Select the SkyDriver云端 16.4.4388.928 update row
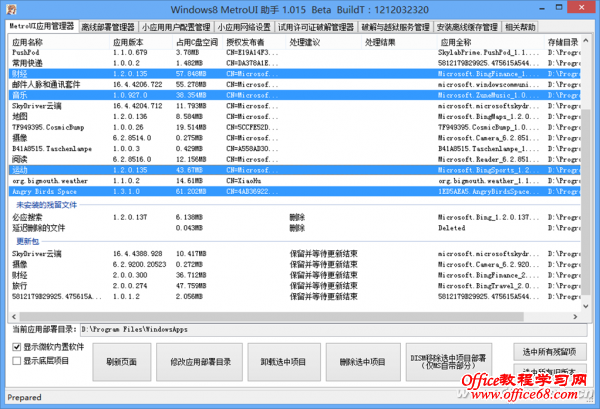 click(295, 254)
